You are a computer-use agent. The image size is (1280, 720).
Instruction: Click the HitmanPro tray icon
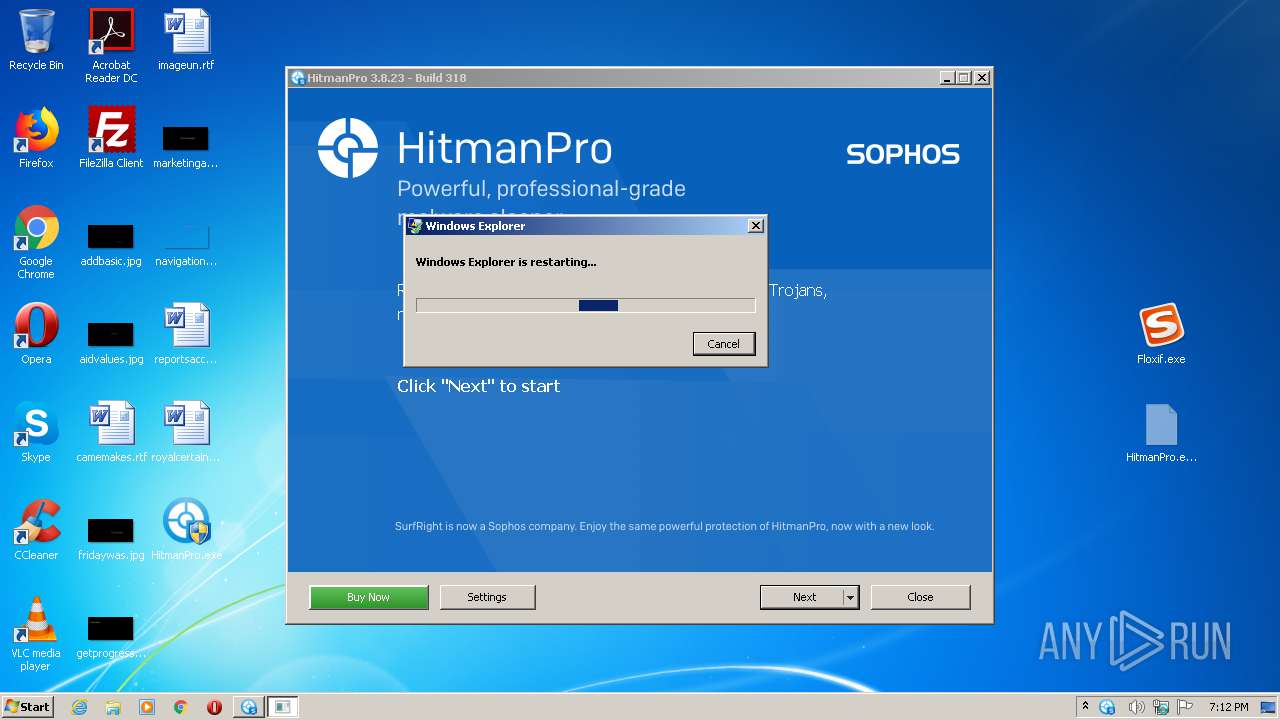tap(1107, 707)
